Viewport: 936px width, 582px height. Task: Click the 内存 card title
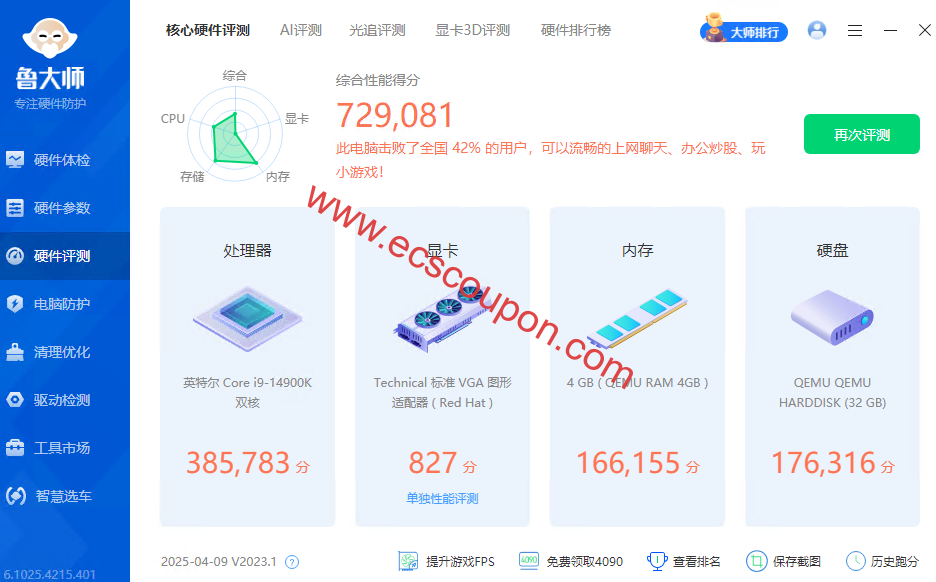[638, 251]
